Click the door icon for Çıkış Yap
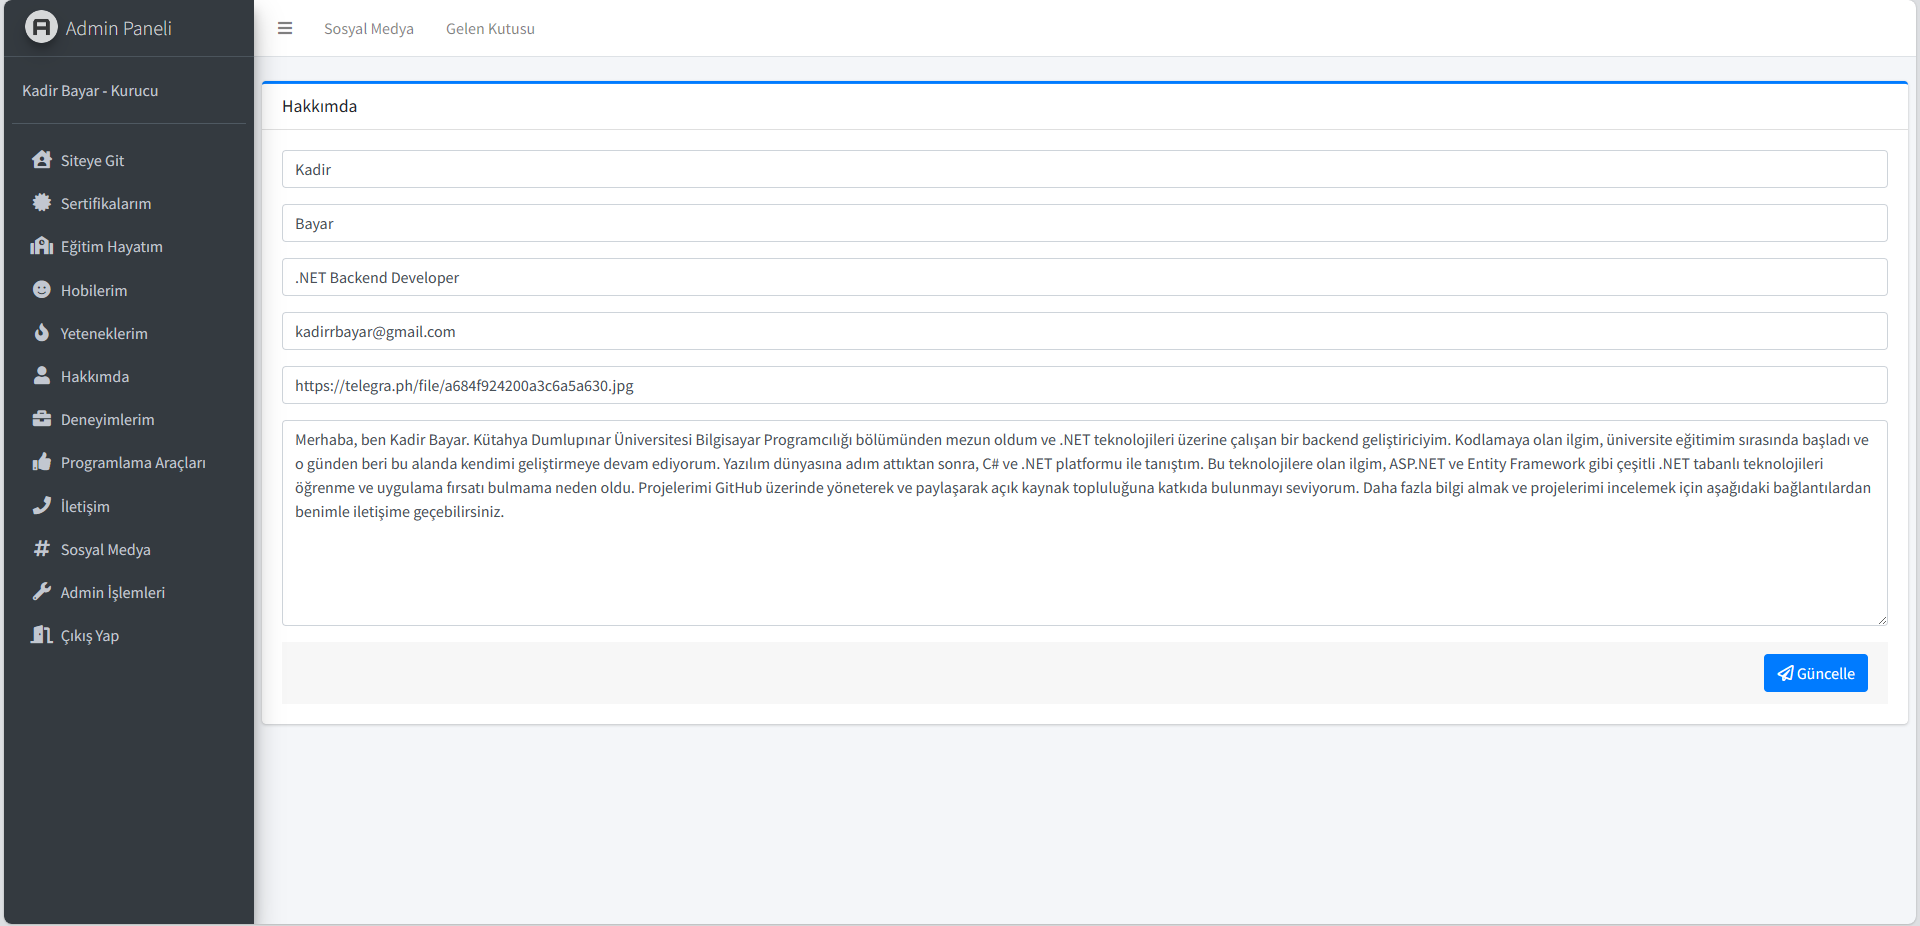 coord(41,635)
